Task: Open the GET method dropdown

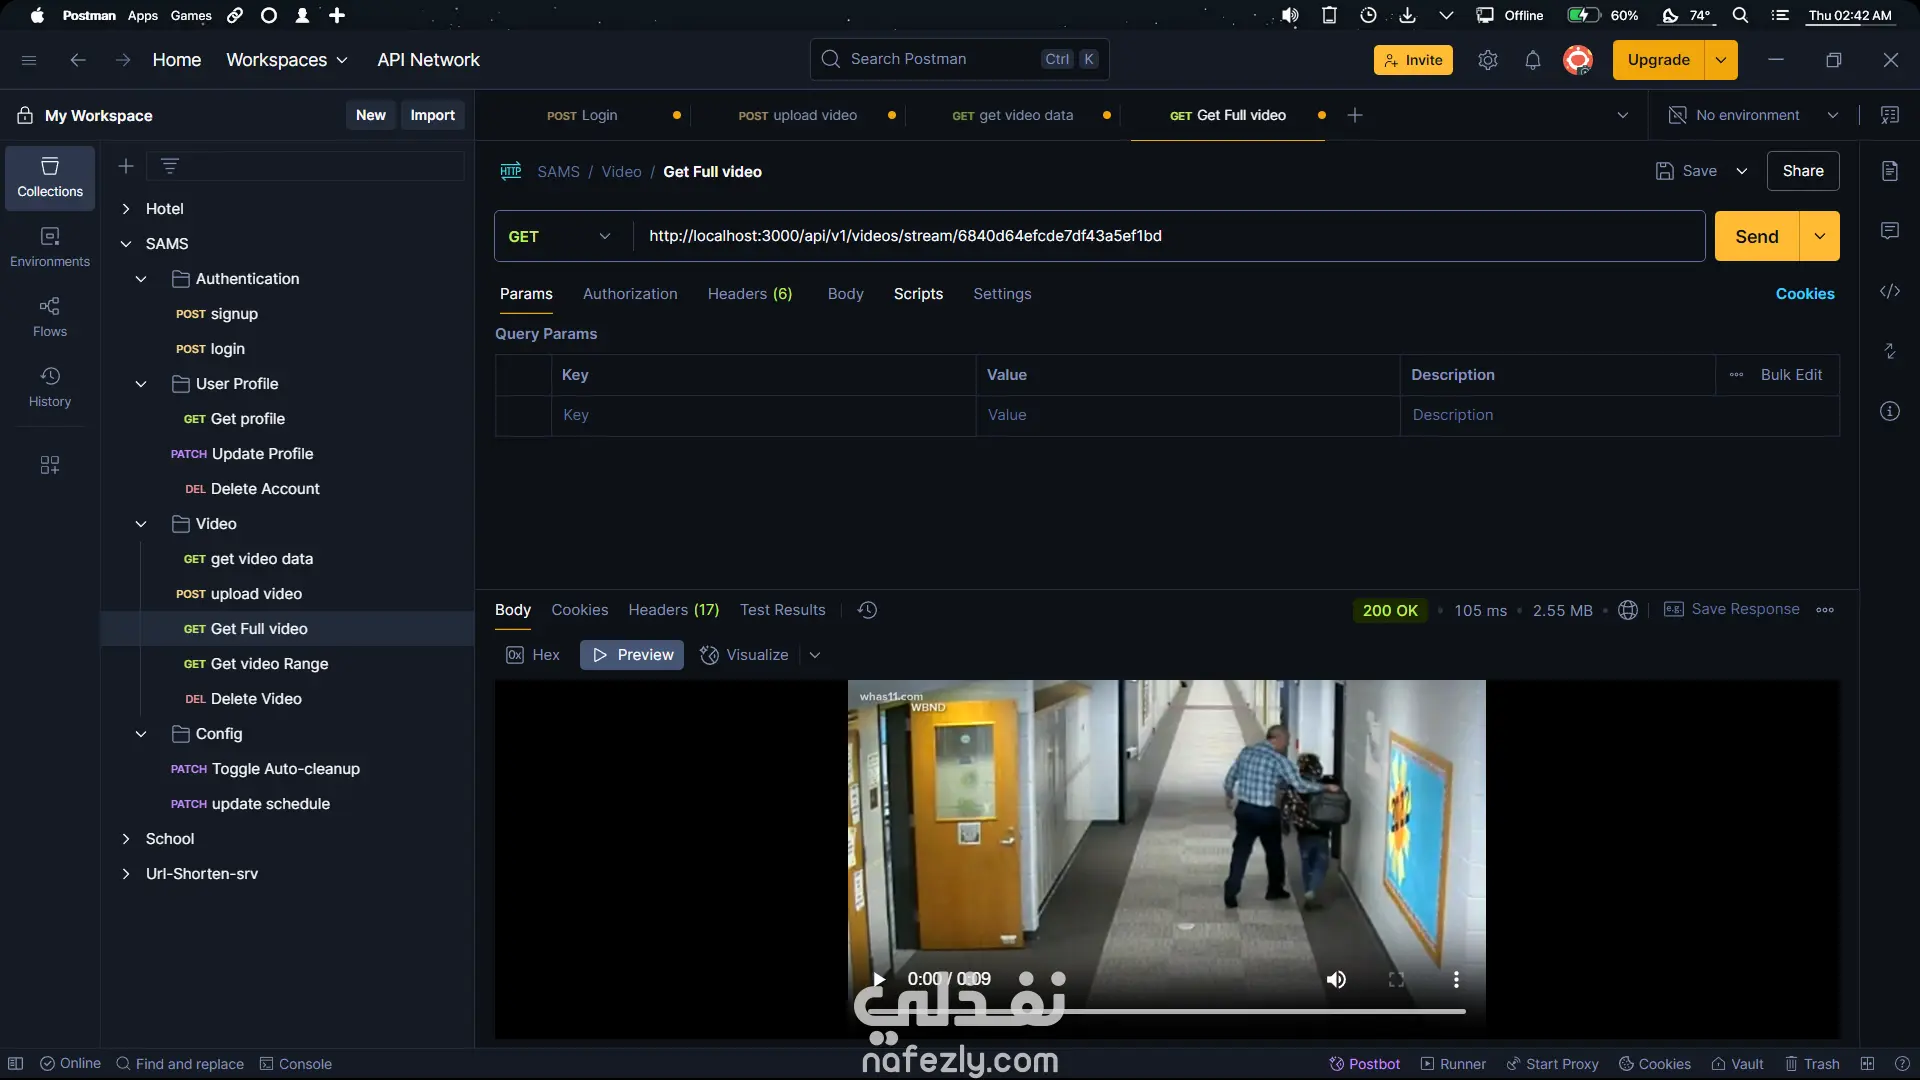Action: coord(560,236)
